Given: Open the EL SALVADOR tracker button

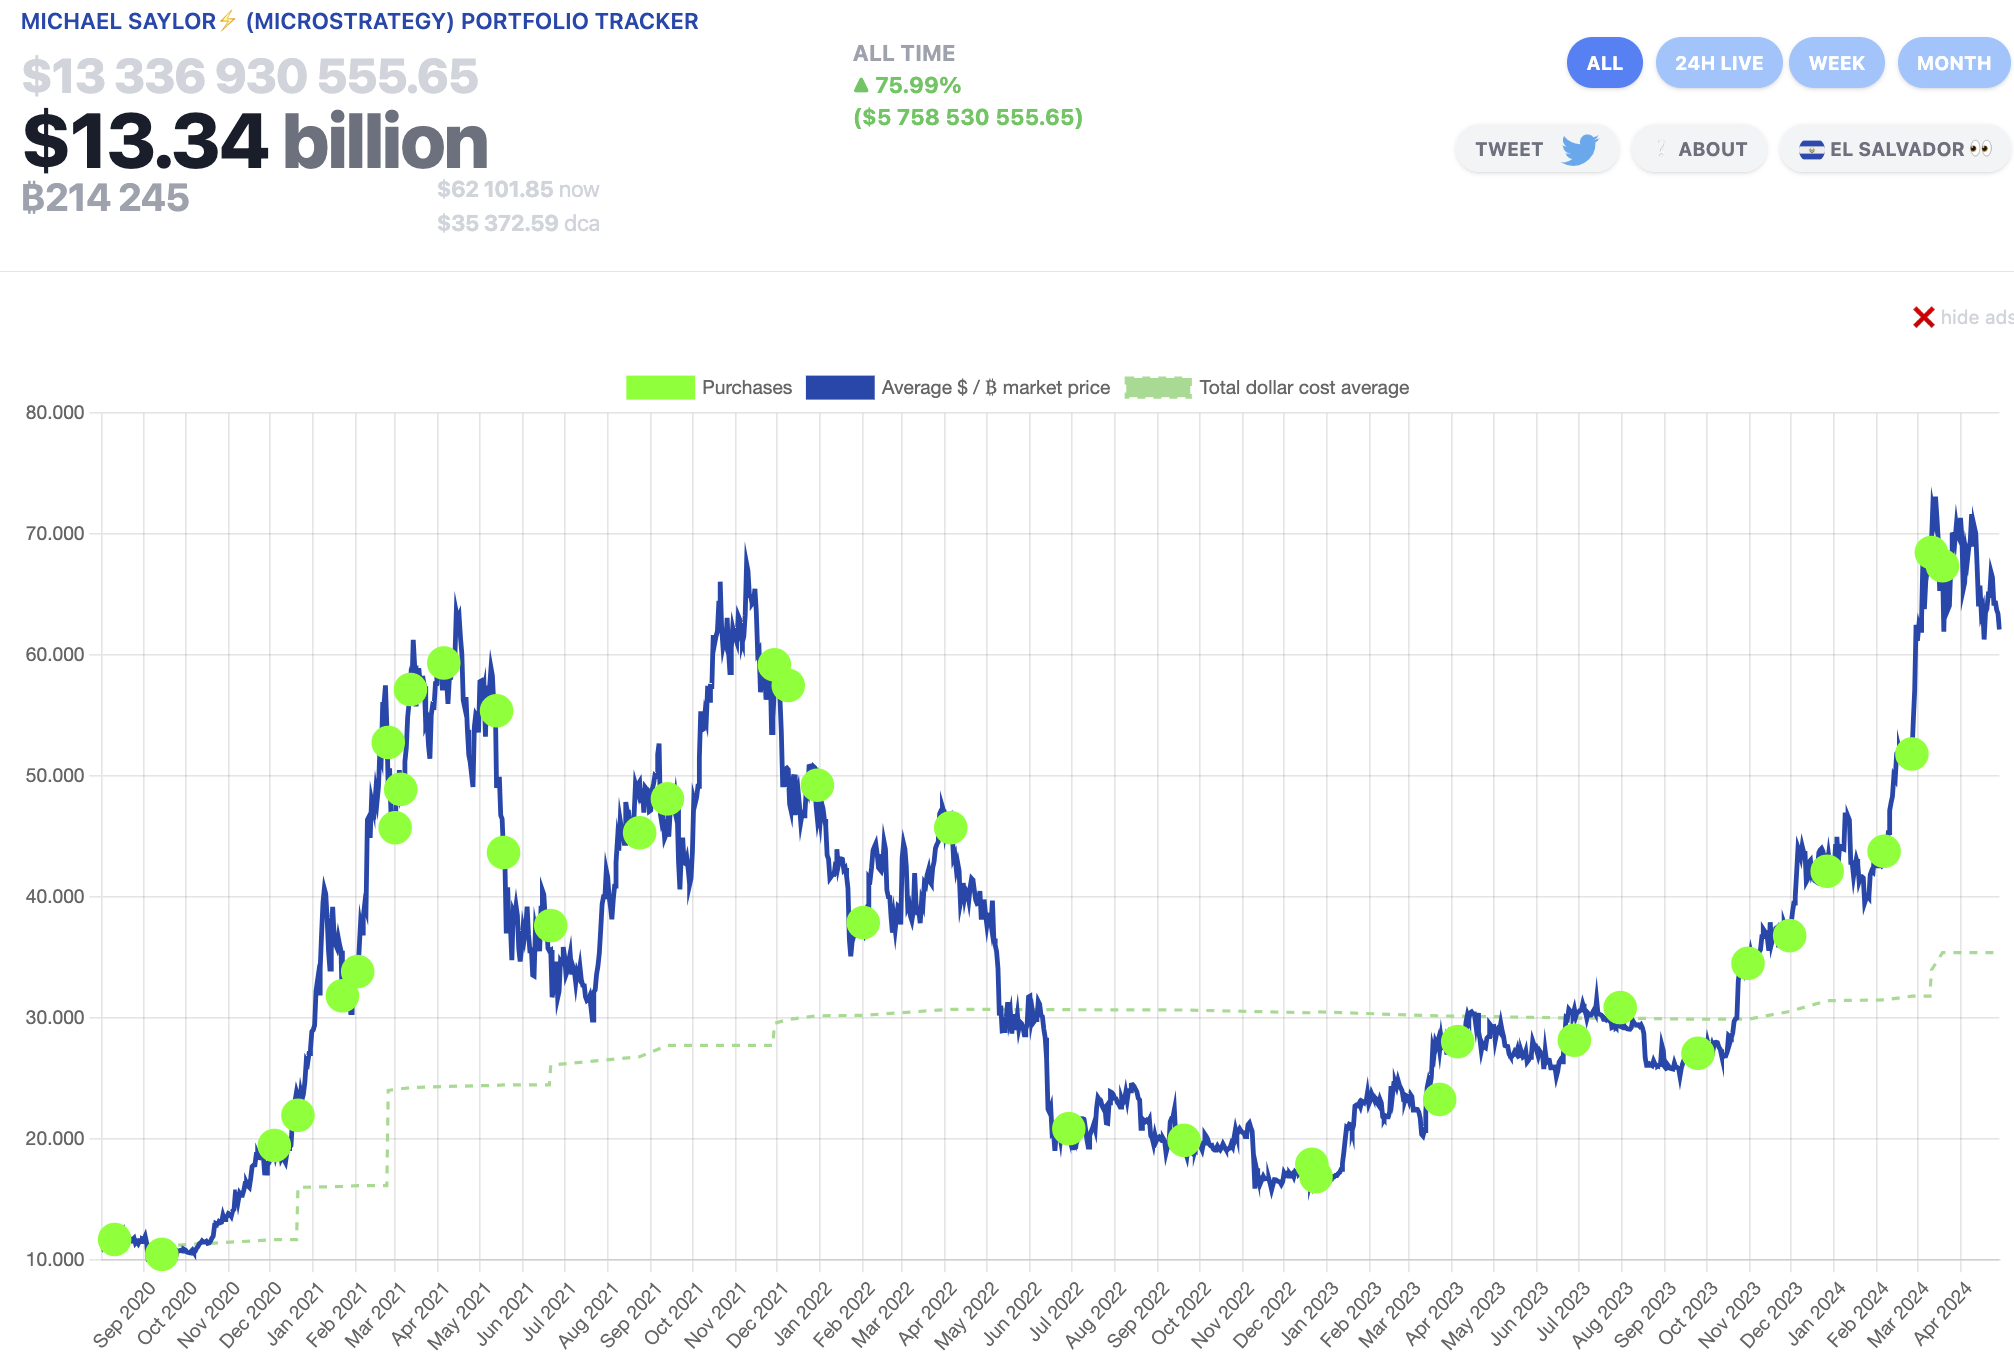Looking at the screenshot, I should (1895, 149).
